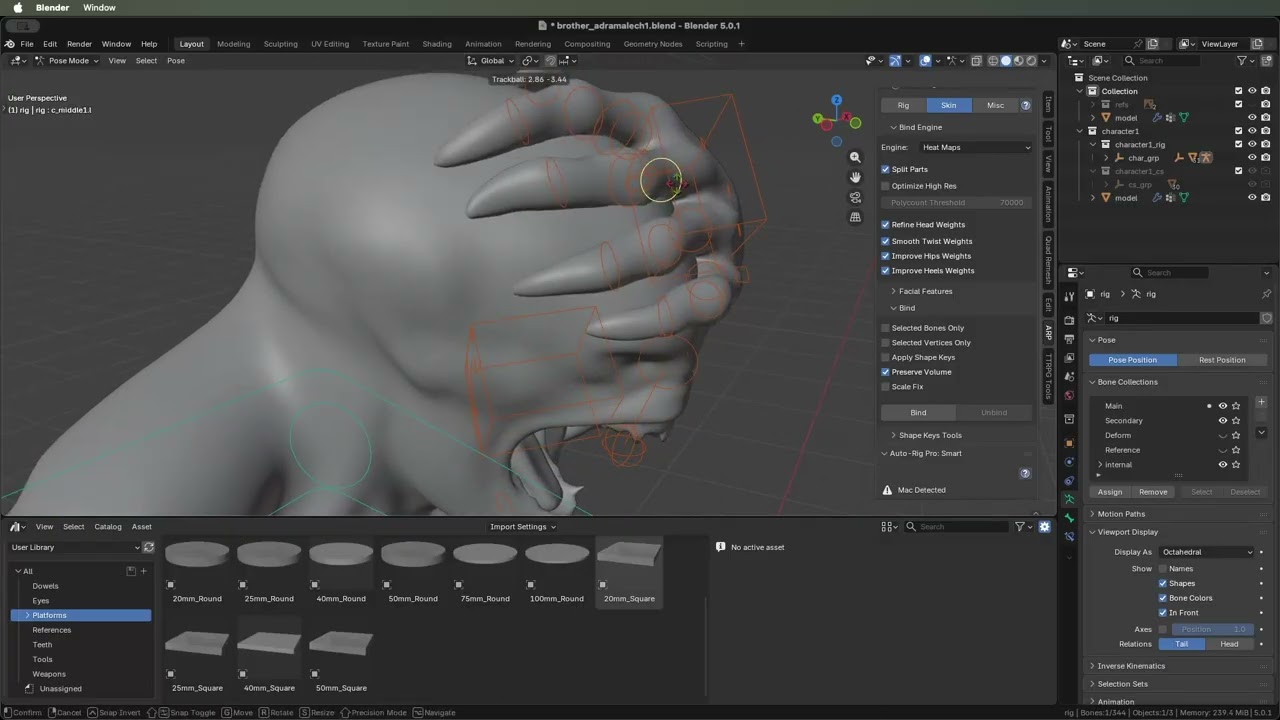This screenshot has height=720, width=1280.
Task: Select the Rig tab in ARP panel
Action: [903, 105]
